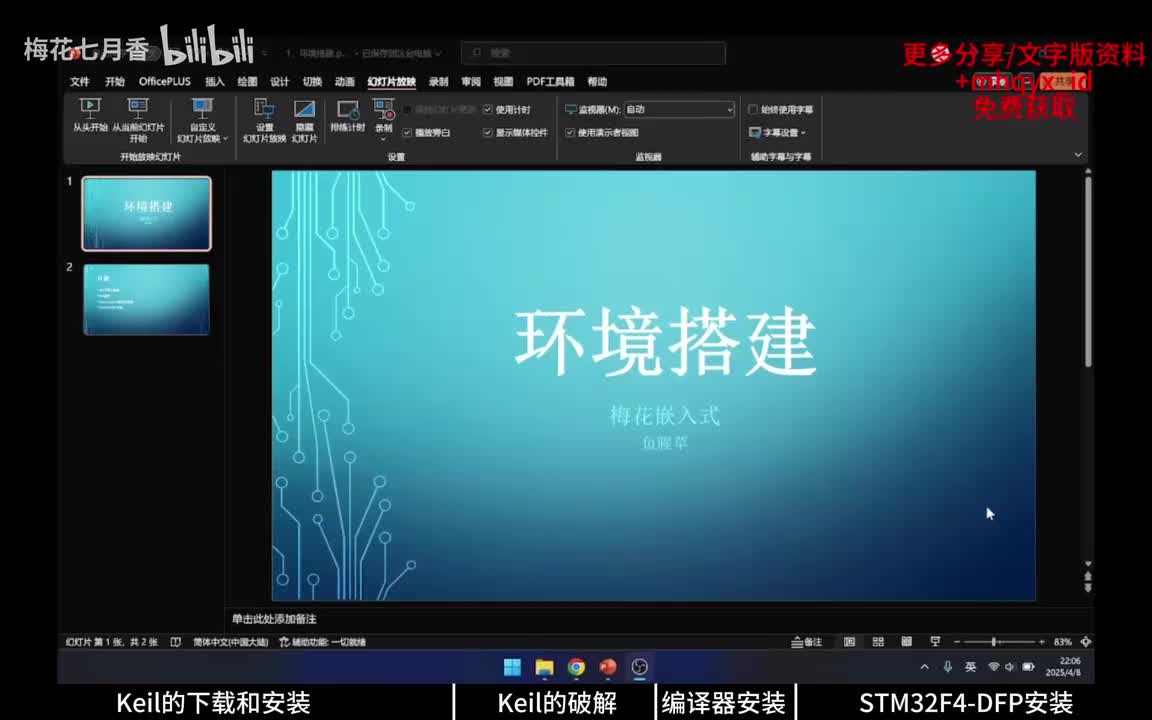Switch to the 设计 tab
This screenshot has width=1152, height=720.
click(x=280, y=82)
